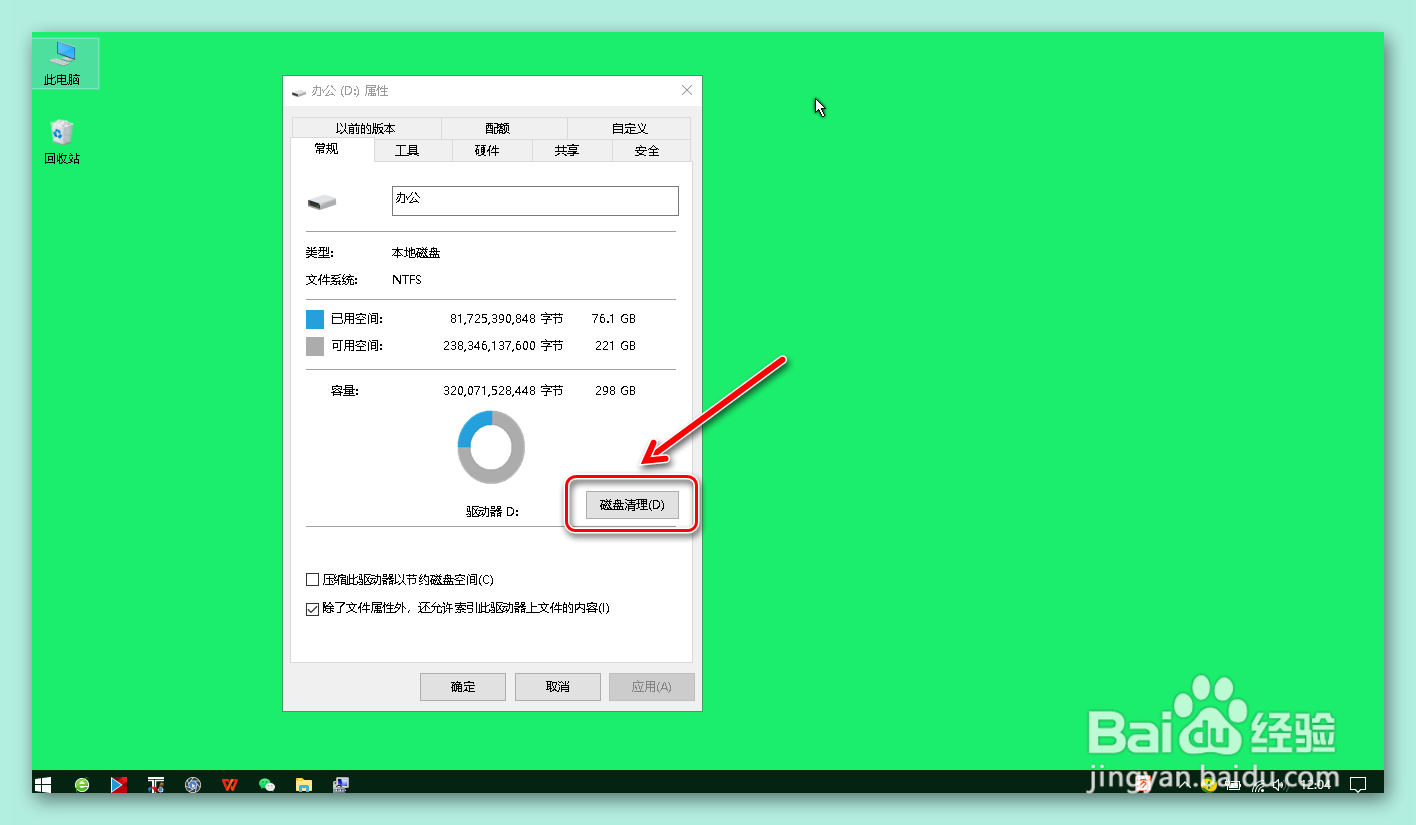
Task: Click the volume speaker tray icon
Action: tap(1280, 785)
